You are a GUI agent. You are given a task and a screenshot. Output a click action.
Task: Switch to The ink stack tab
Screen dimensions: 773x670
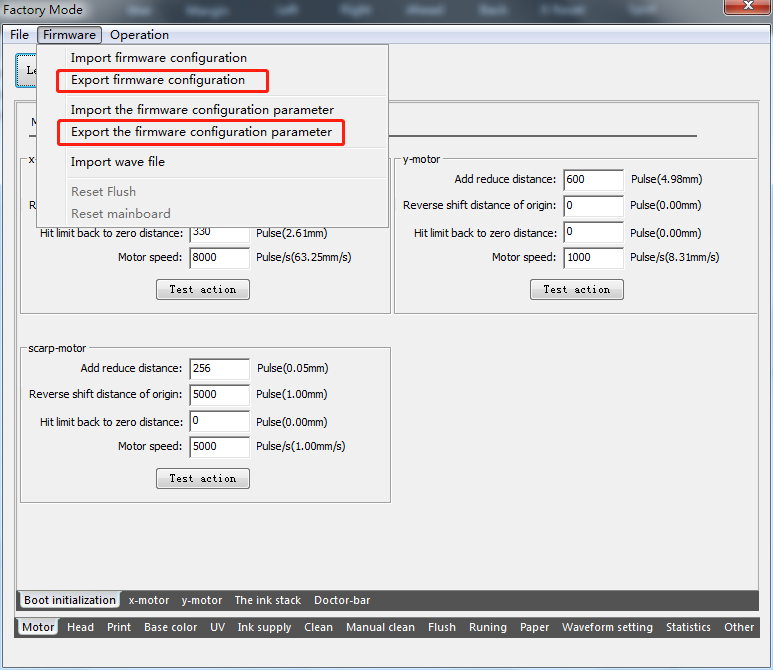267,600
